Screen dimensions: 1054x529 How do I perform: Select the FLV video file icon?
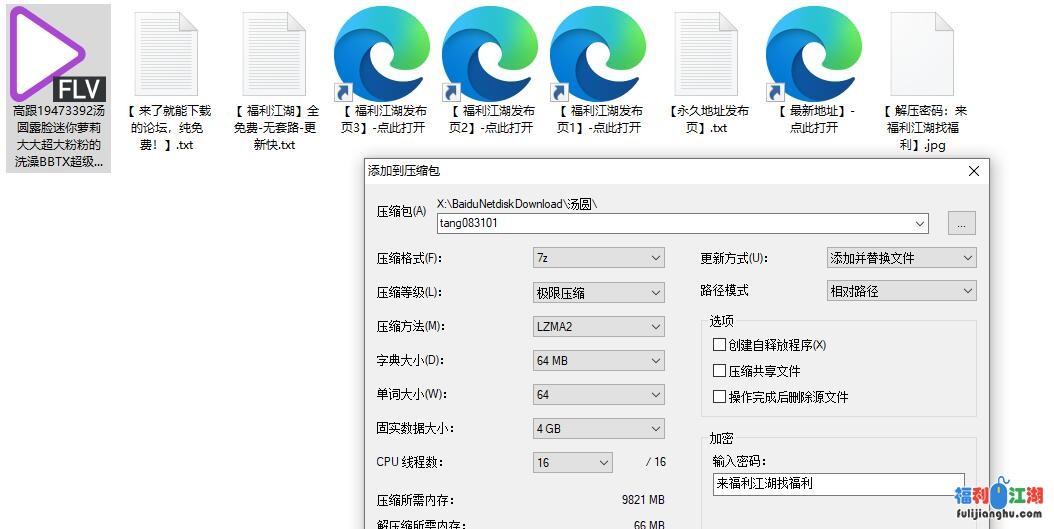[x=58, y=54]
